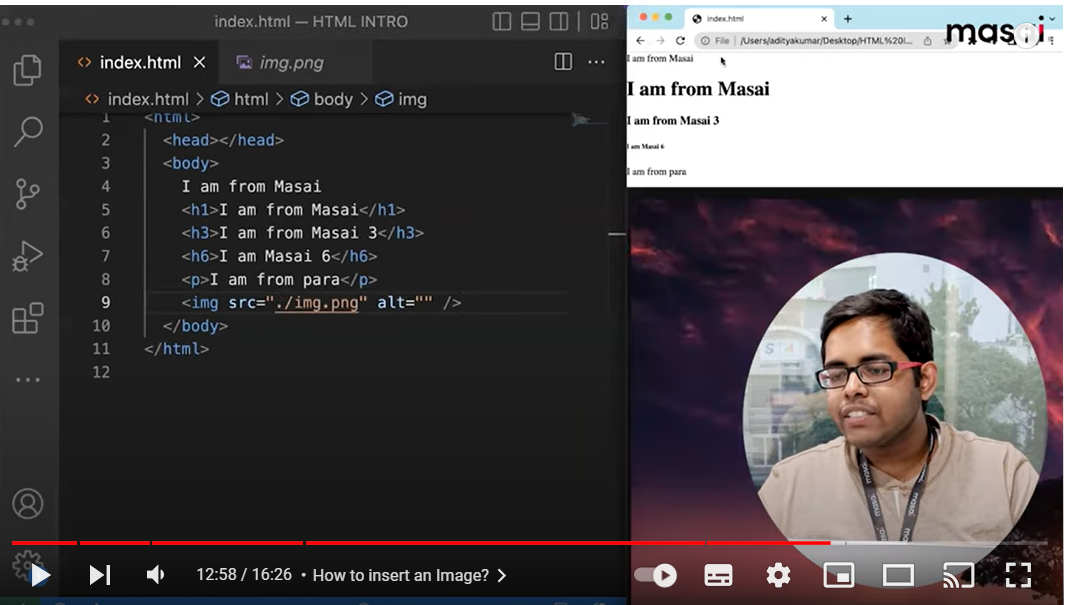Turn on Subtitles in the video player

[718, 575]
